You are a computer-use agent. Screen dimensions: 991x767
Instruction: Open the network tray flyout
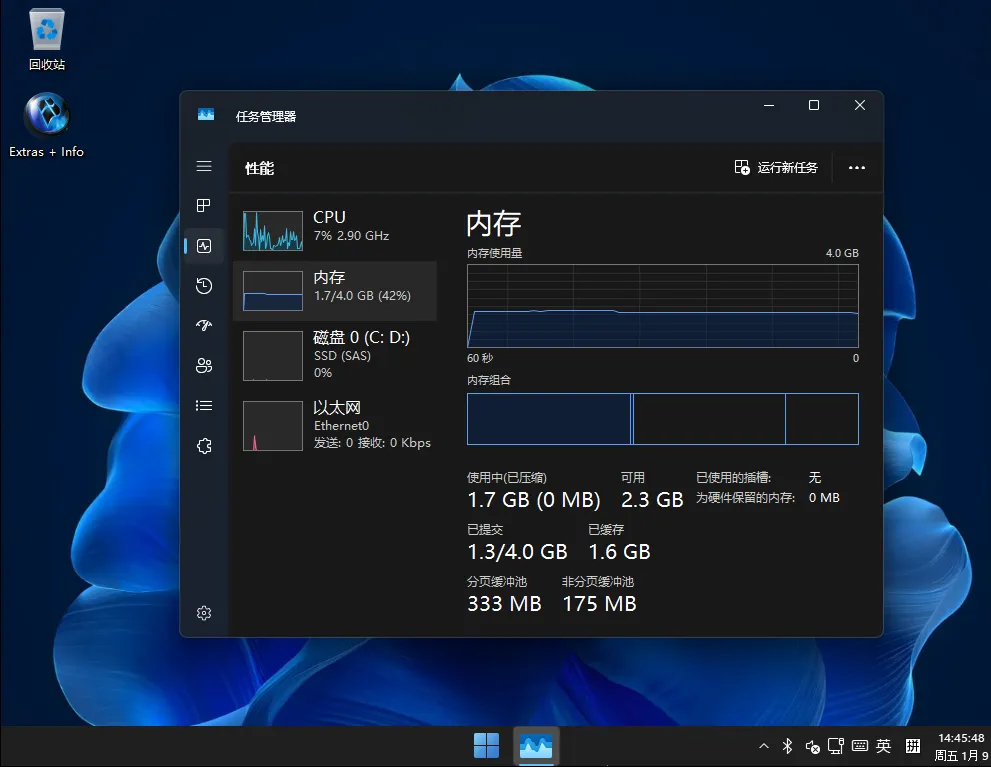(836, 746)
